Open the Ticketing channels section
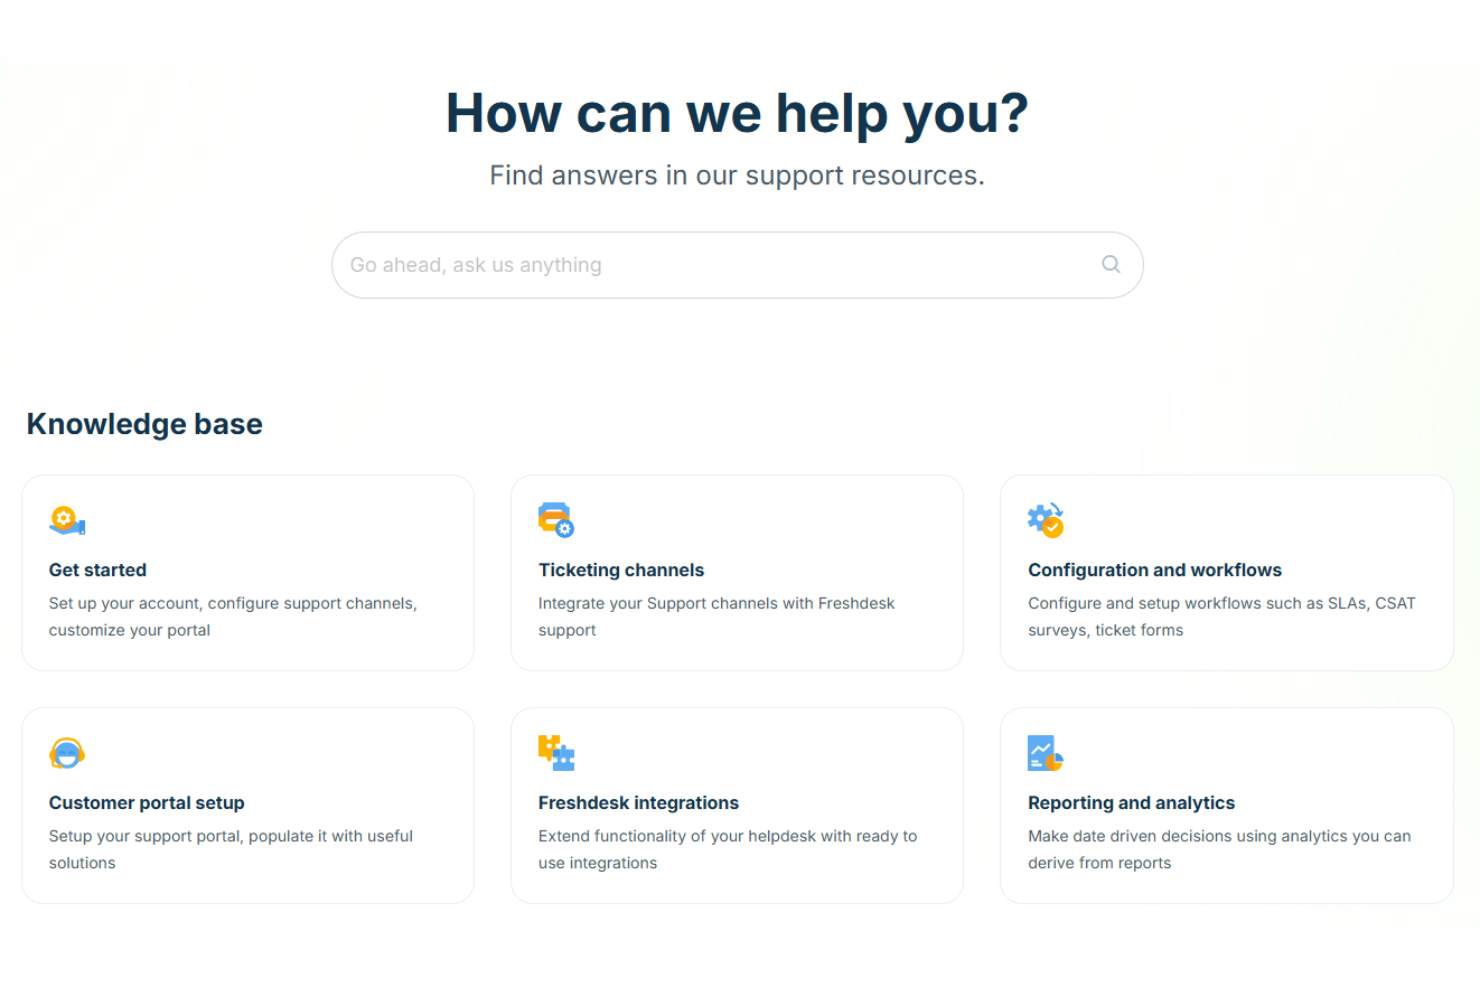Image resolution: width=1480 pixels, height=987 pixels. point(621,569)
